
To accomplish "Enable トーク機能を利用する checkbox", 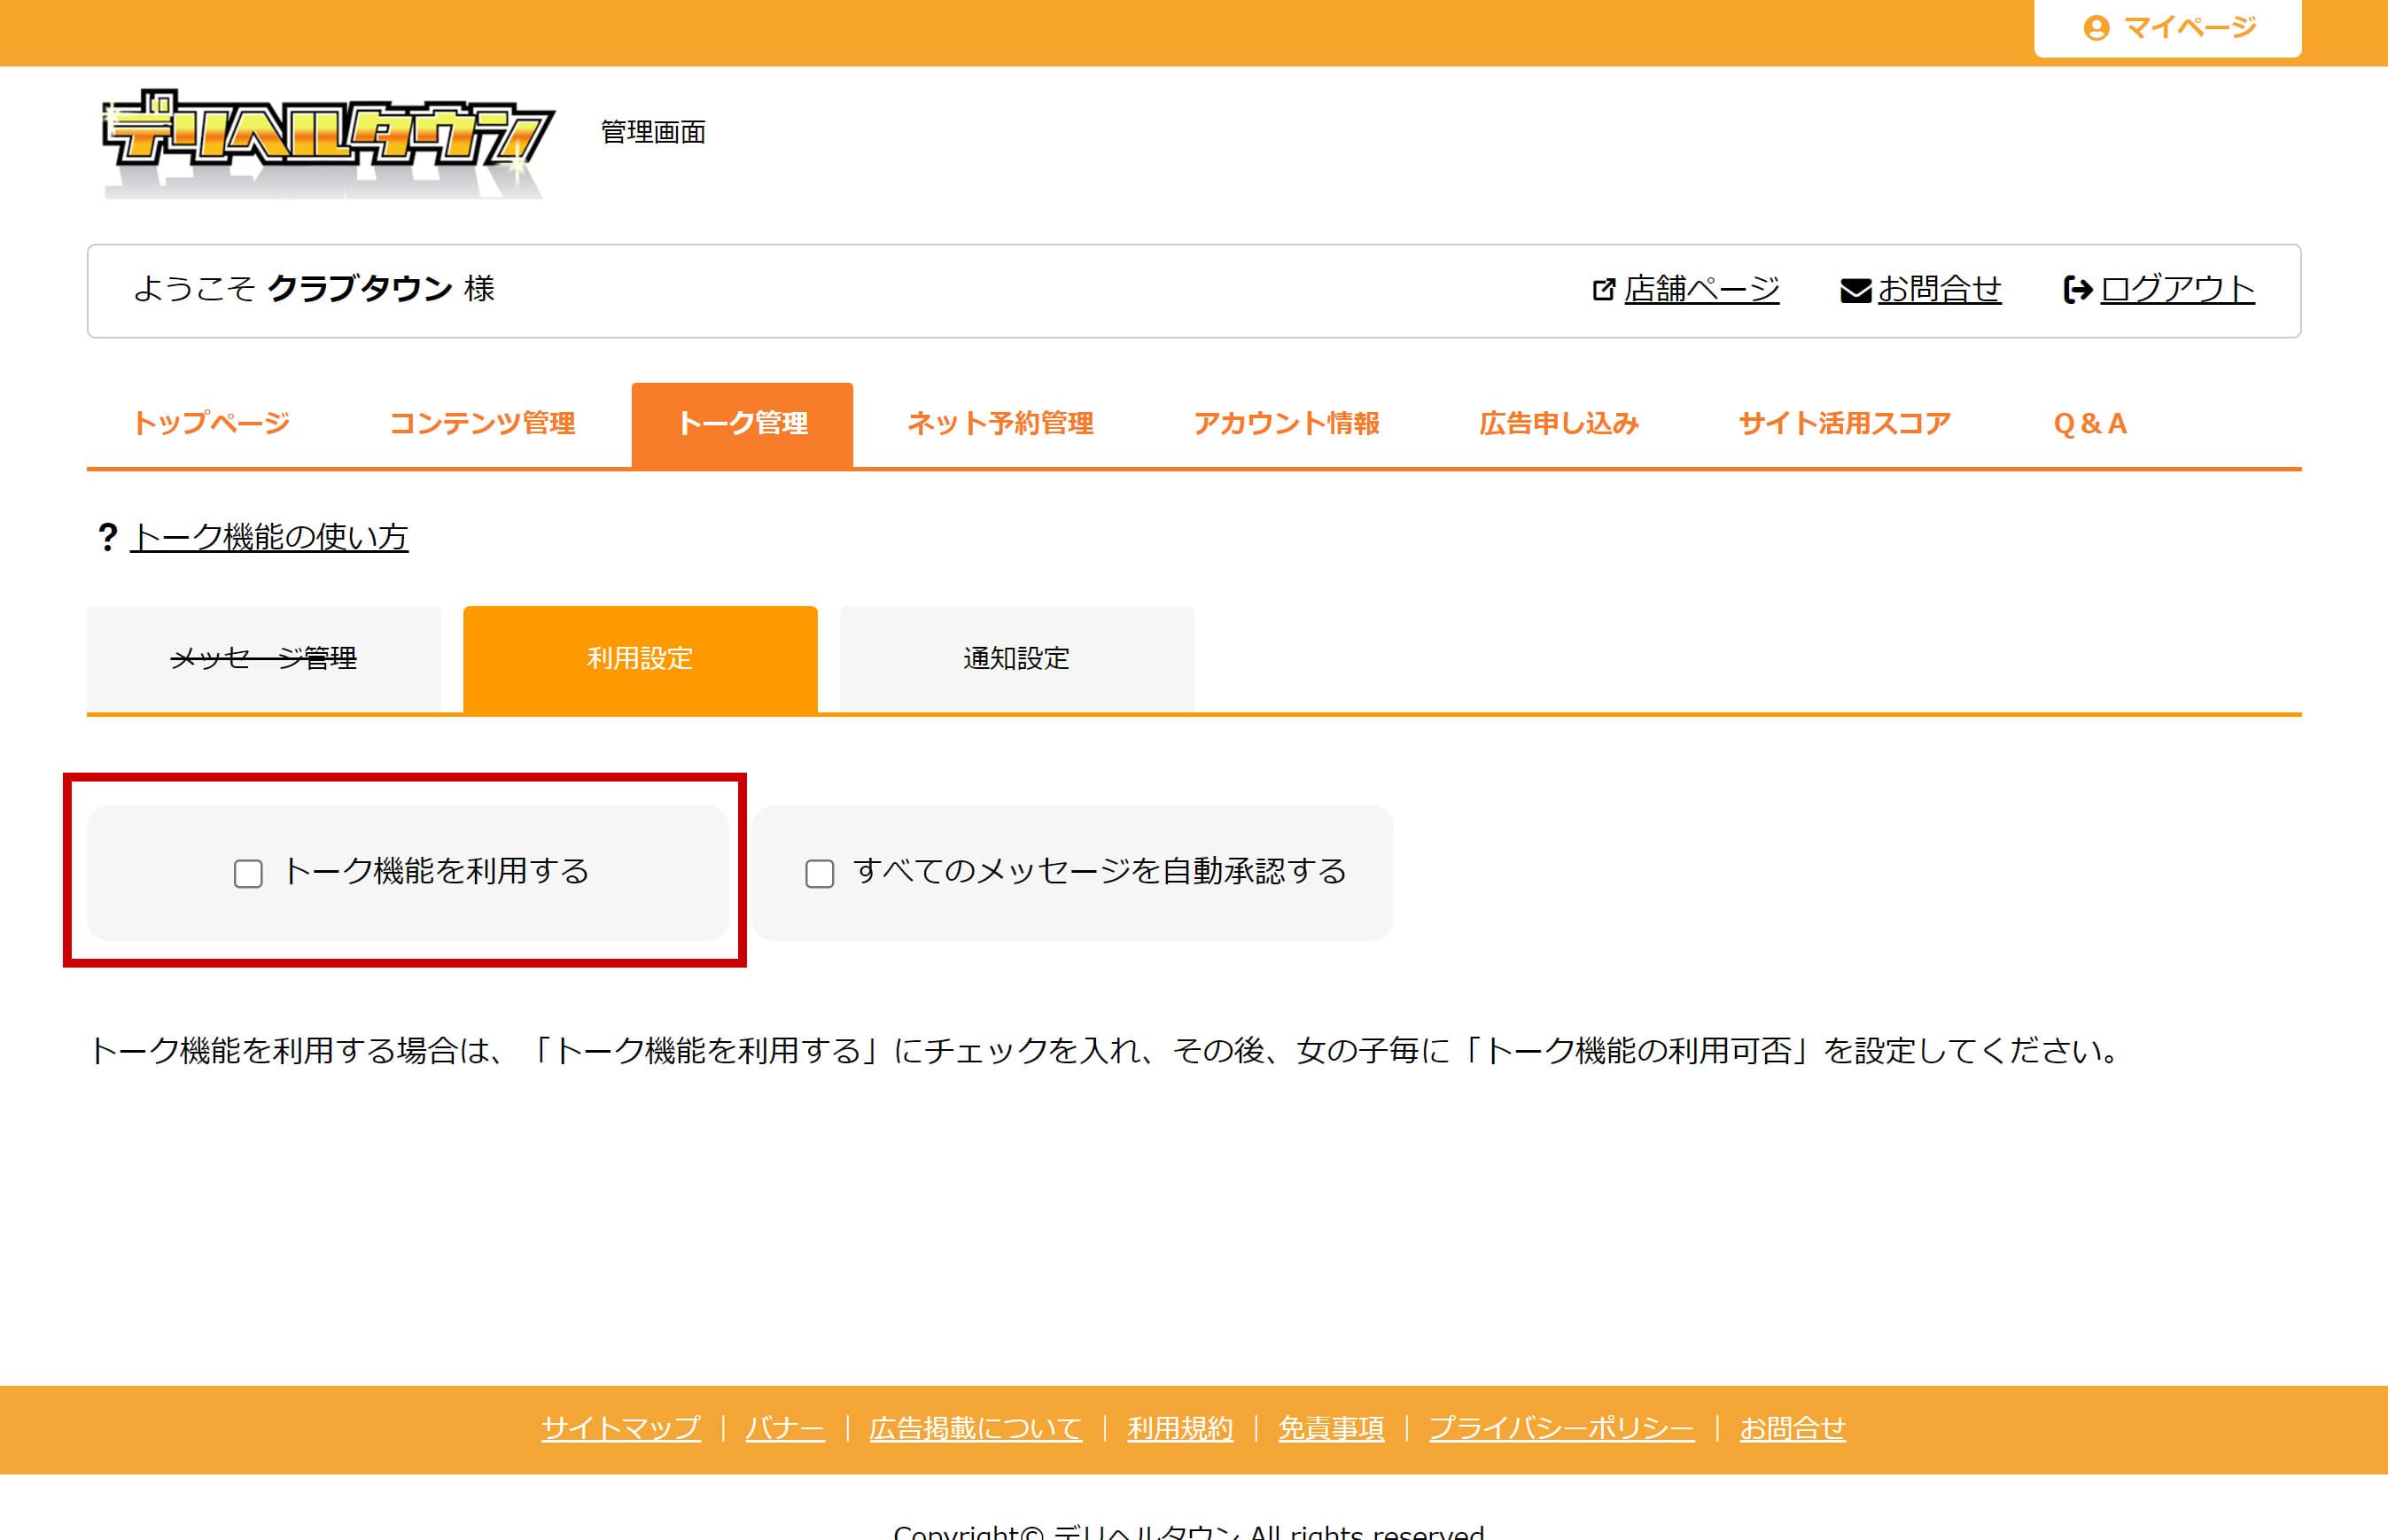I will (x=248, y=874).
